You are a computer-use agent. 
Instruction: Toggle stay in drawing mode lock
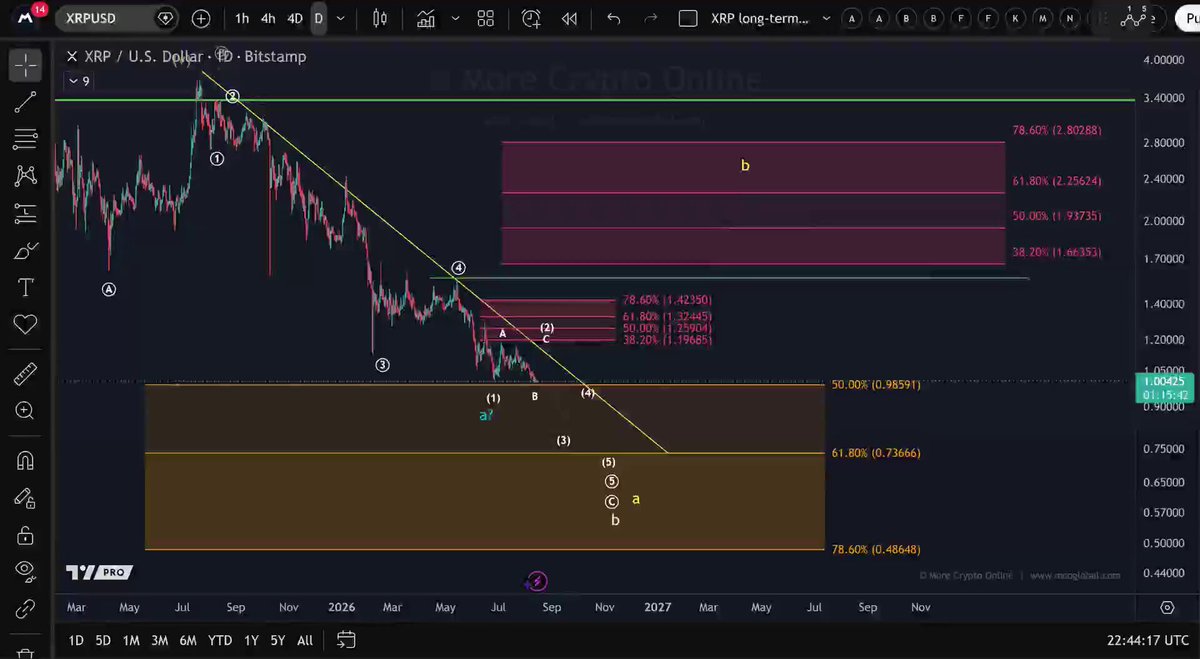point(25,497)
